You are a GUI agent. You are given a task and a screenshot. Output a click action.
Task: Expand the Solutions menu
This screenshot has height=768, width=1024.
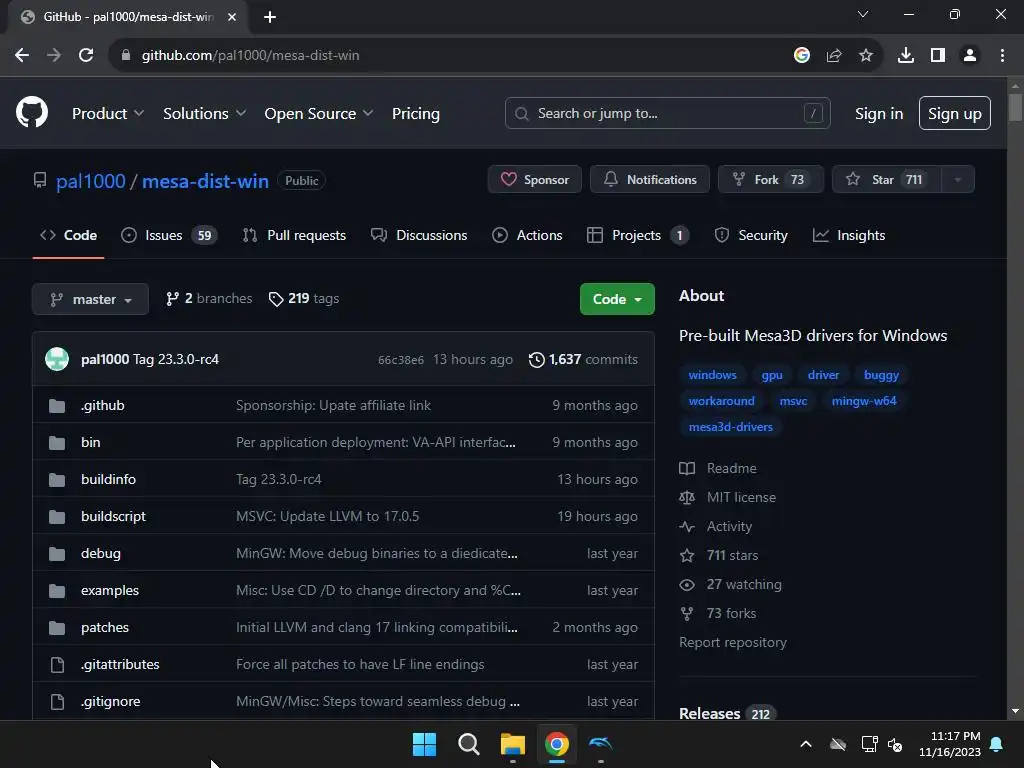tap(204, 114)
